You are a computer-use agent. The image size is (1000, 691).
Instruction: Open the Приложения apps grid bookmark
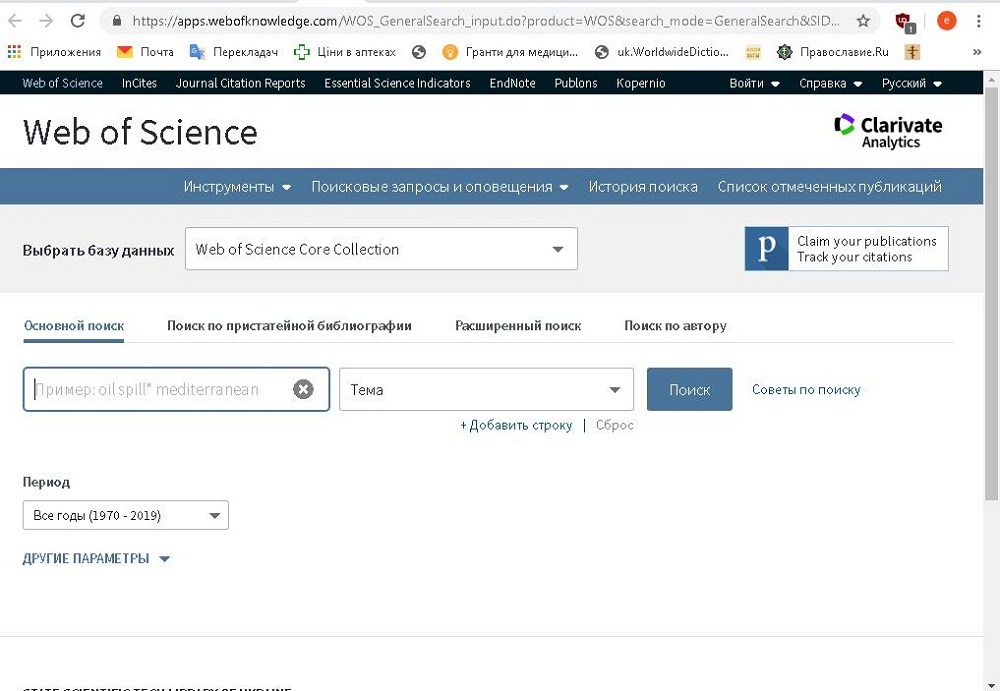click(x=54, y=52)
